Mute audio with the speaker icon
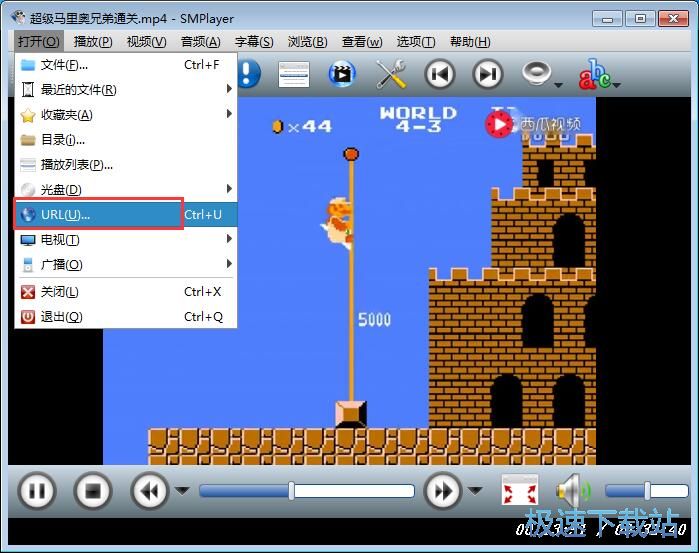 coord(573,491)
